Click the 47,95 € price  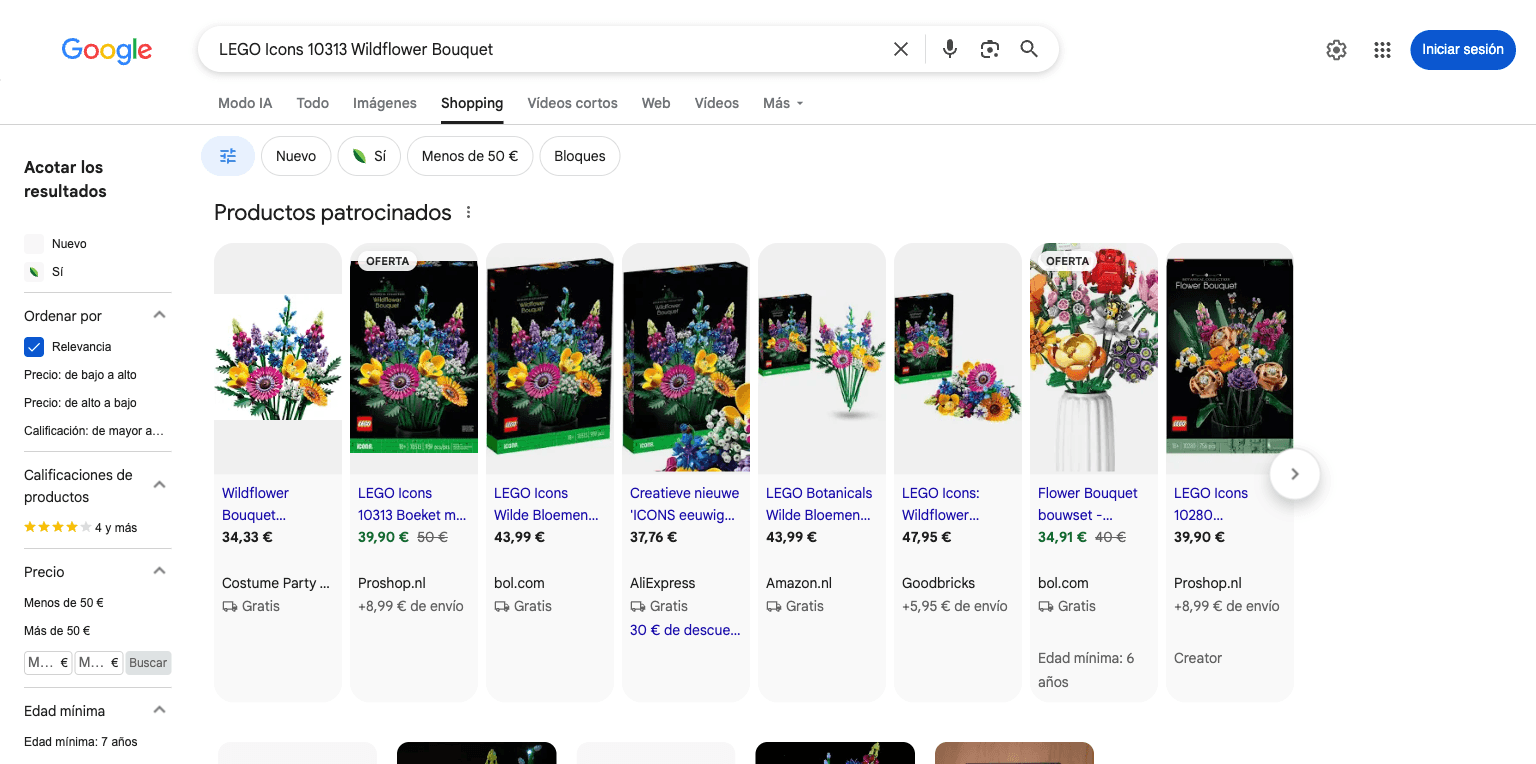pyautogui.click(x=927, y=537)
